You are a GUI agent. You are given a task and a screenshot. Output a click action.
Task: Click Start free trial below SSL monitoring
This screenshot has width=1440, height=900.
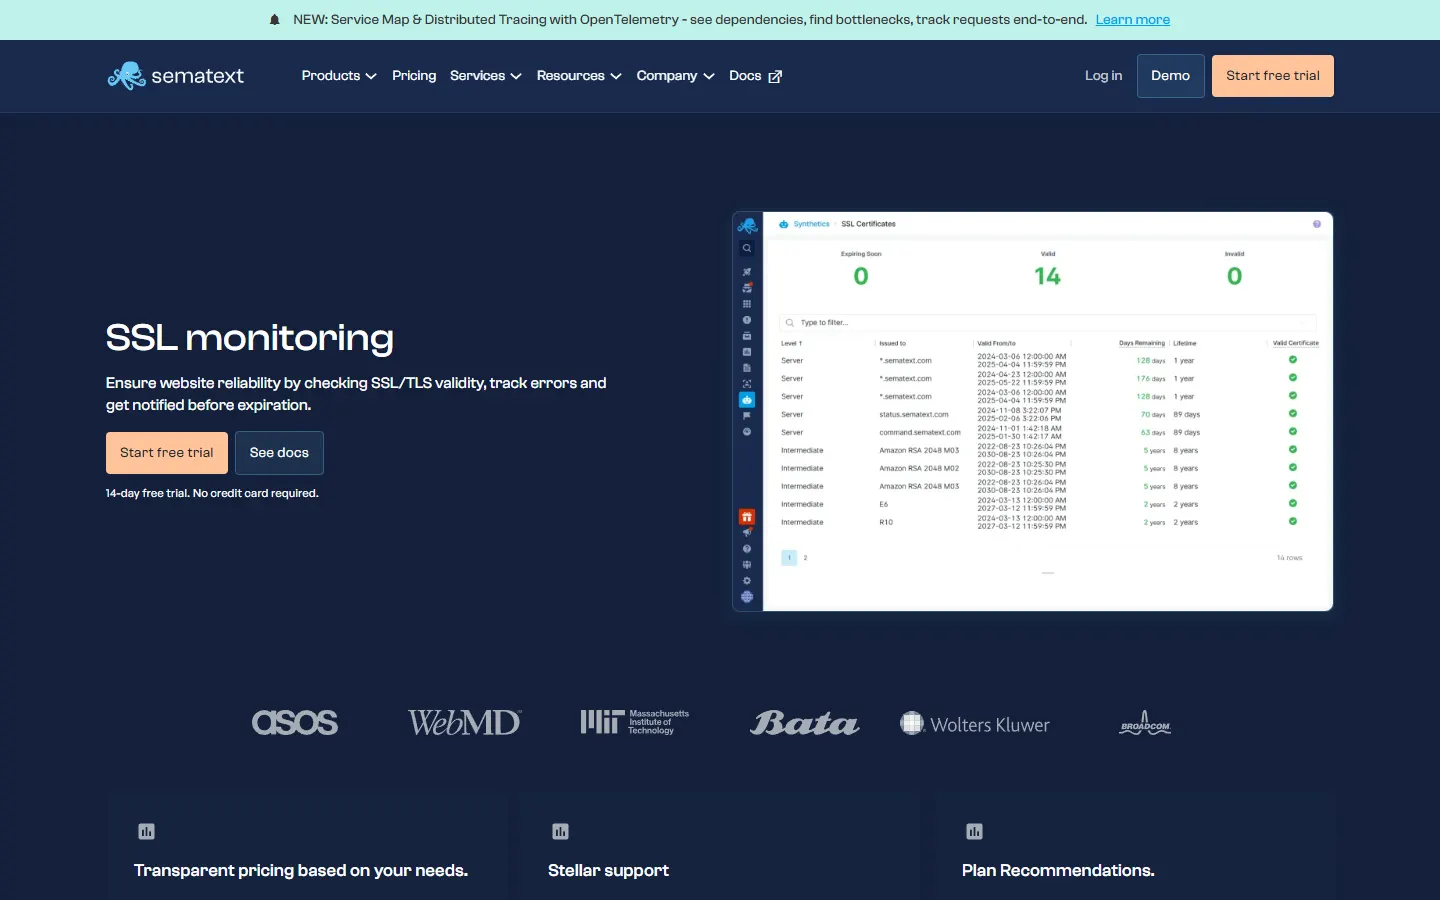[x=167, y=453]
